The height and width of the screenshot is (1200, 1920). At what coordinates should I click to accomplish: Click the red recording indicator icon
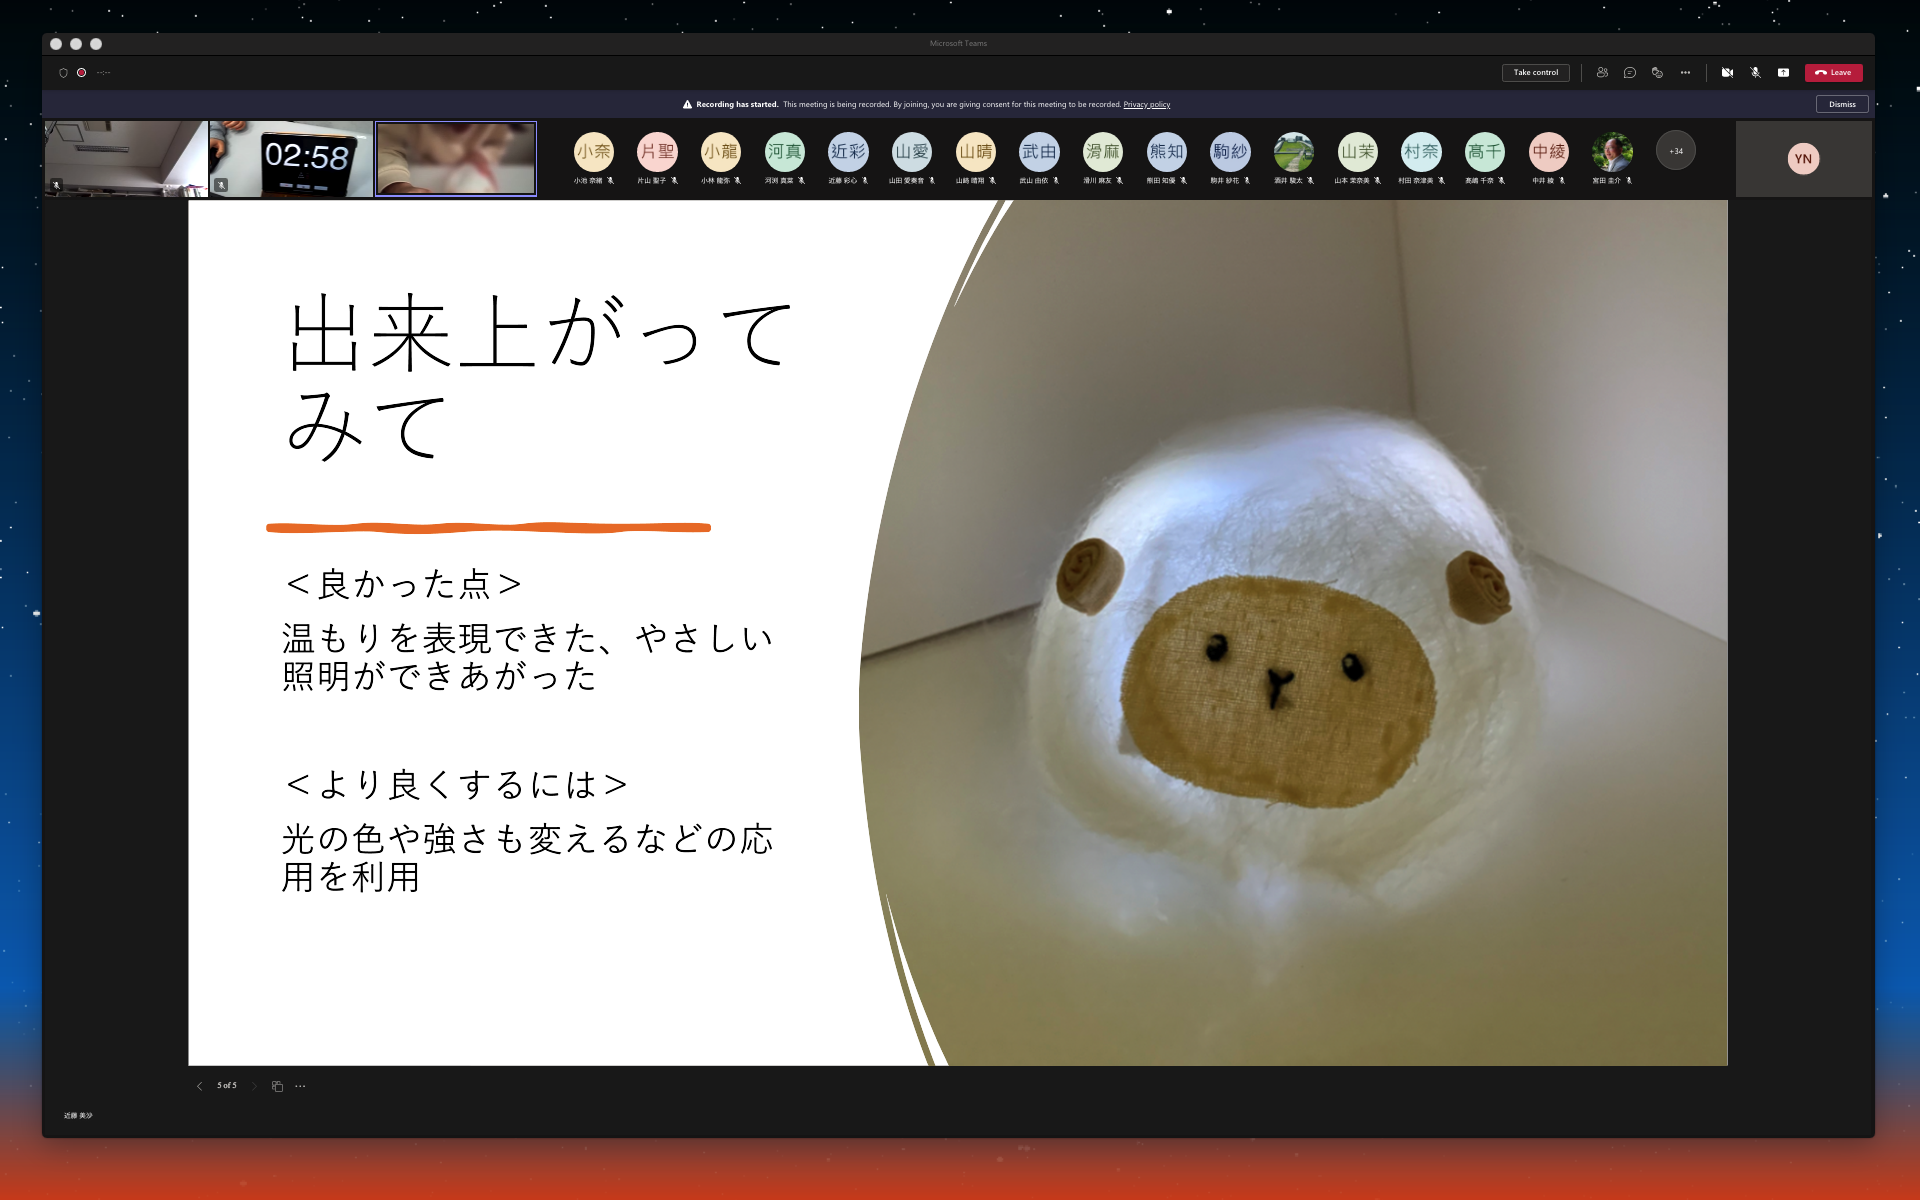click(82, 73)
